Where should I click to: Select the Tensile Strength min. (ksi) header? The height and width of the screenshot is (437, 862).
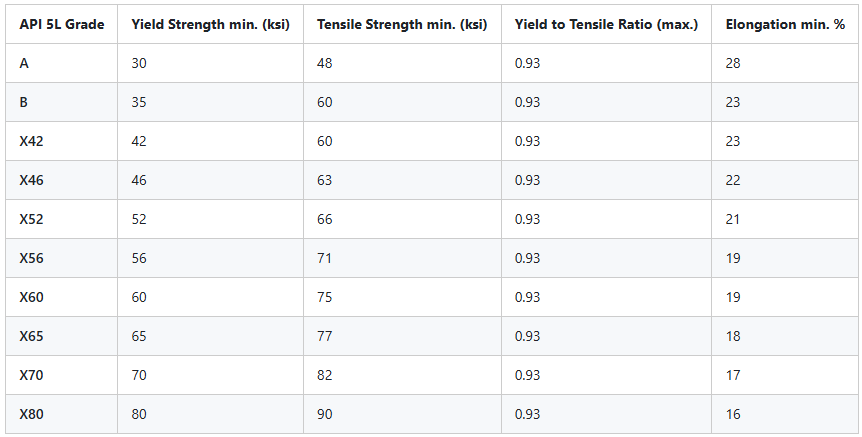tap(402, 24)
